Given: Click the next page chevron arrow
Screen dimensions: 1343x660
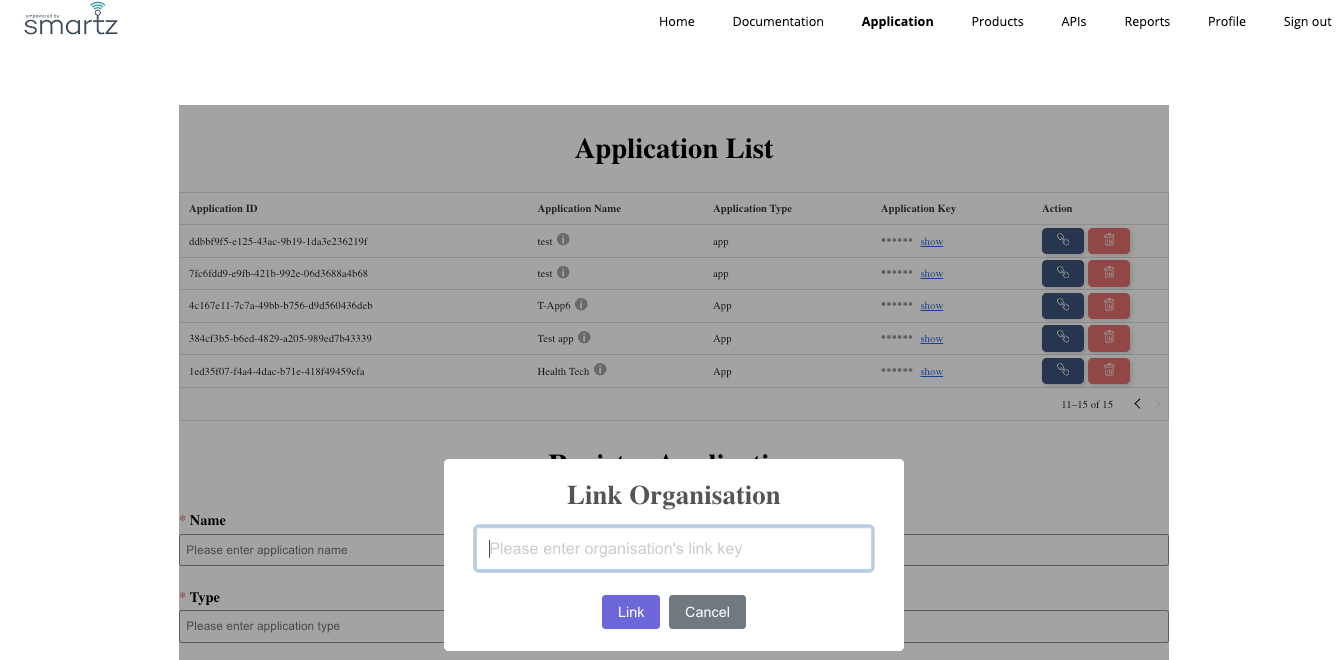Looking at the screenshot, I should coord(1158,404).
